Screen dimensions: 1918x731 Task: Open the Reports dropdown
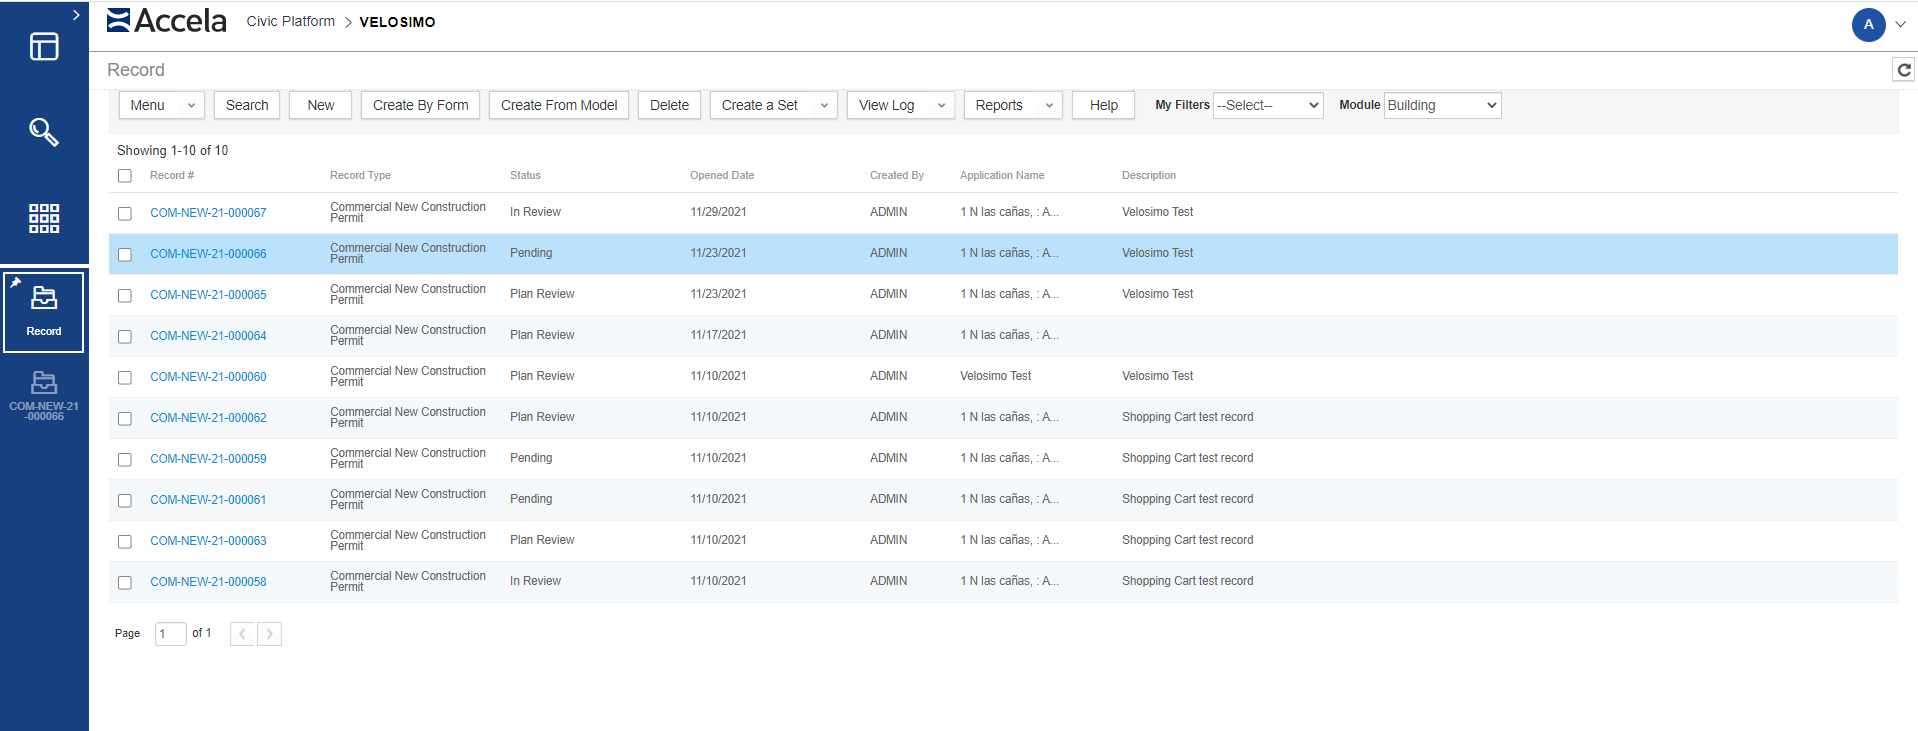tap(1013, 105)
